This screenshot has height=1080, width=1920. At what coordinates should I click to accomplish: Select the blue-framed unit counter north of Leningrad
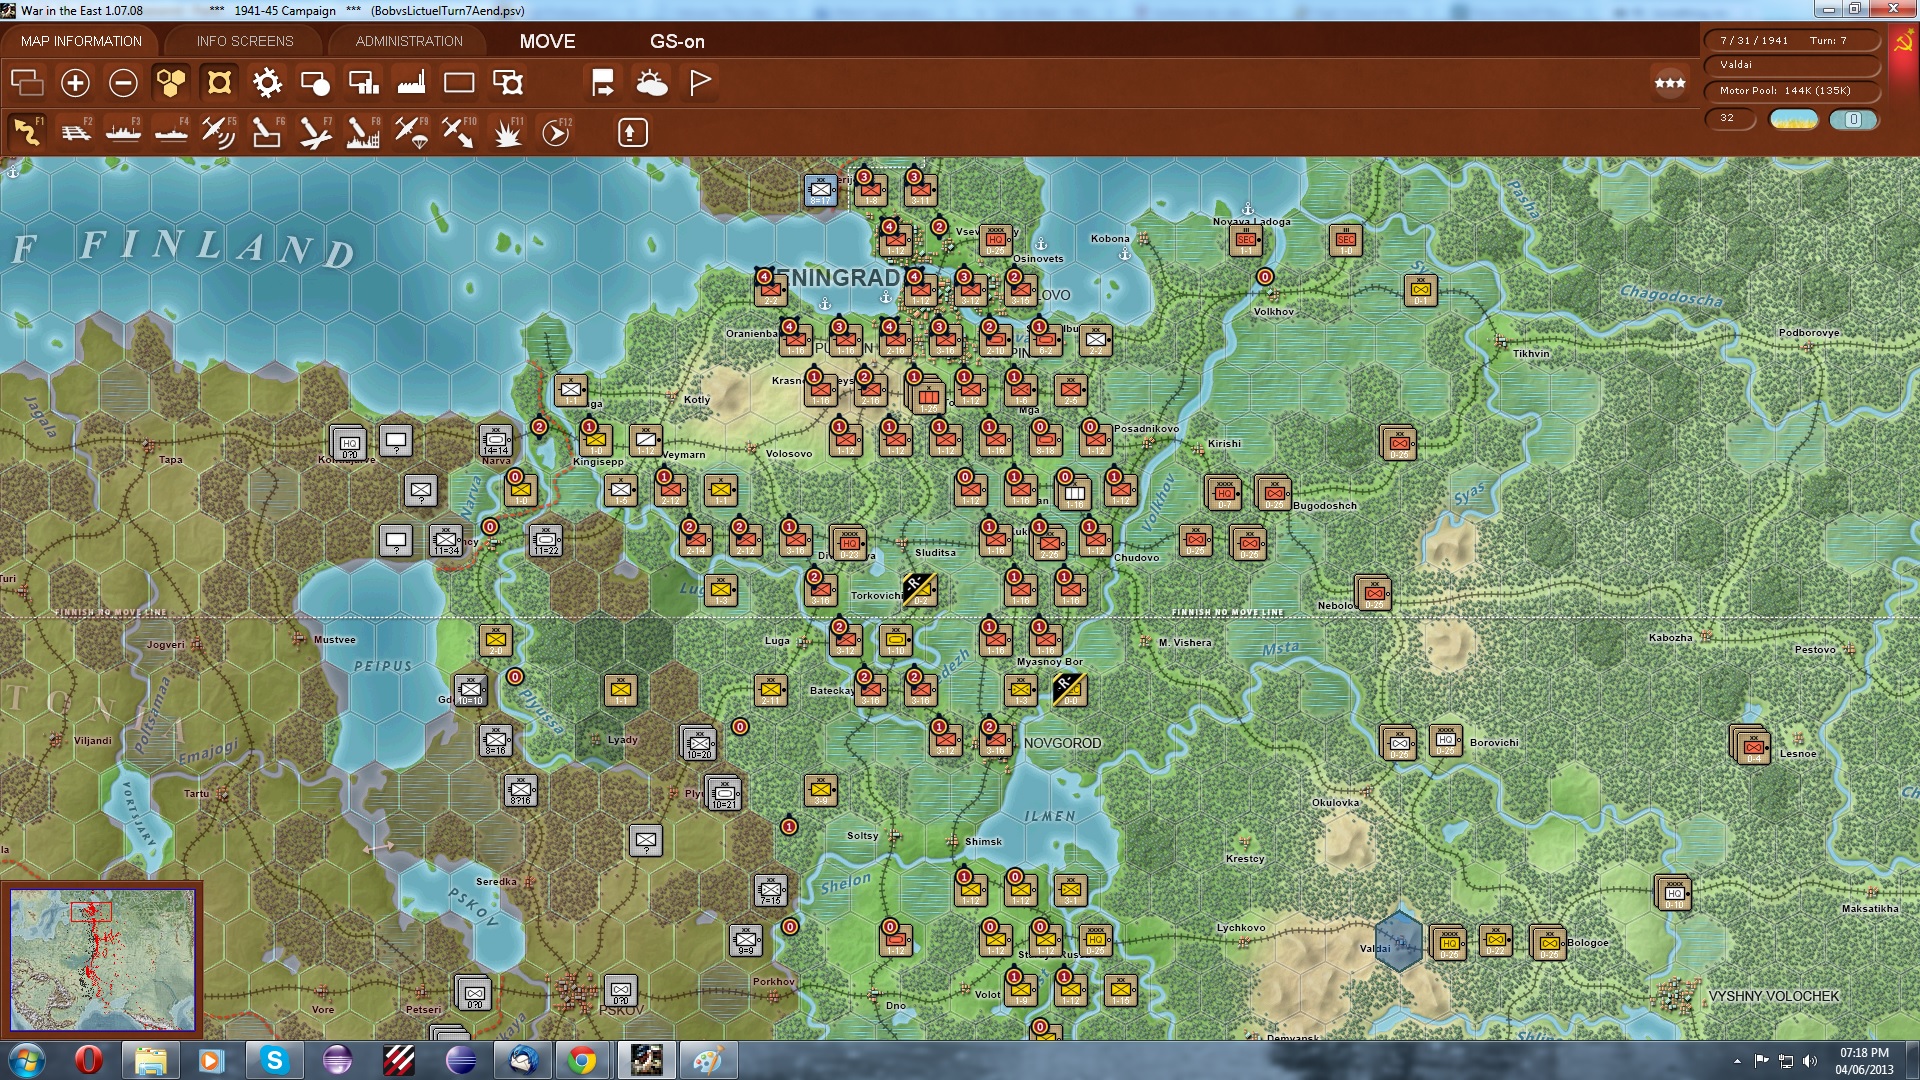click(821, 189)
